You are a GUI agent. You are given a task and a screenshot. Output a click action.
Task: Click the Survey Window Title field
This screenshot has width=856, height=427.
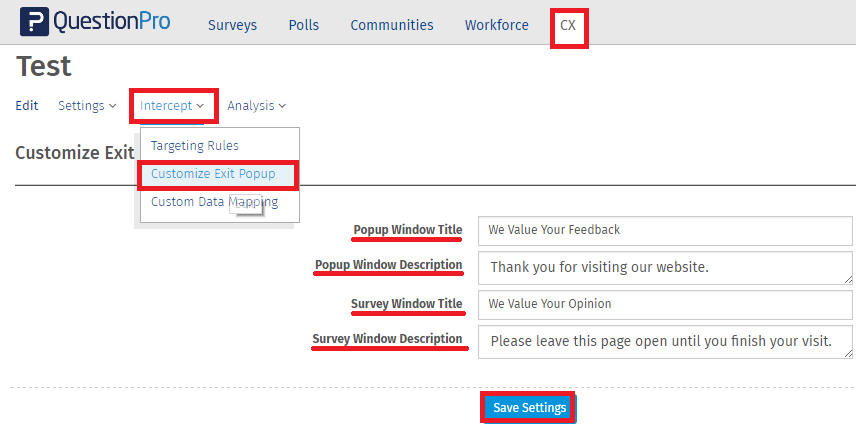click(x=664, y=303)
